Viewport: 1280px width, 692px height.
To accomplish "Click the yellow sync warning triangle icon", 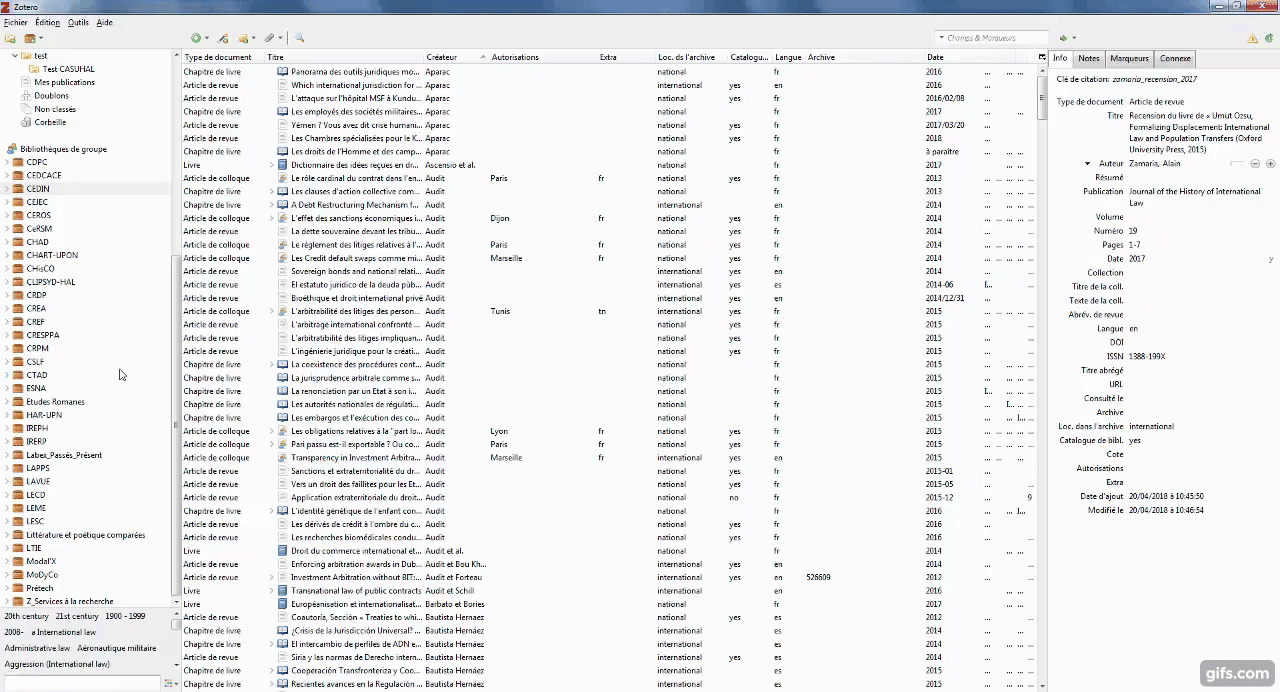I will (x=1252, y=38).
